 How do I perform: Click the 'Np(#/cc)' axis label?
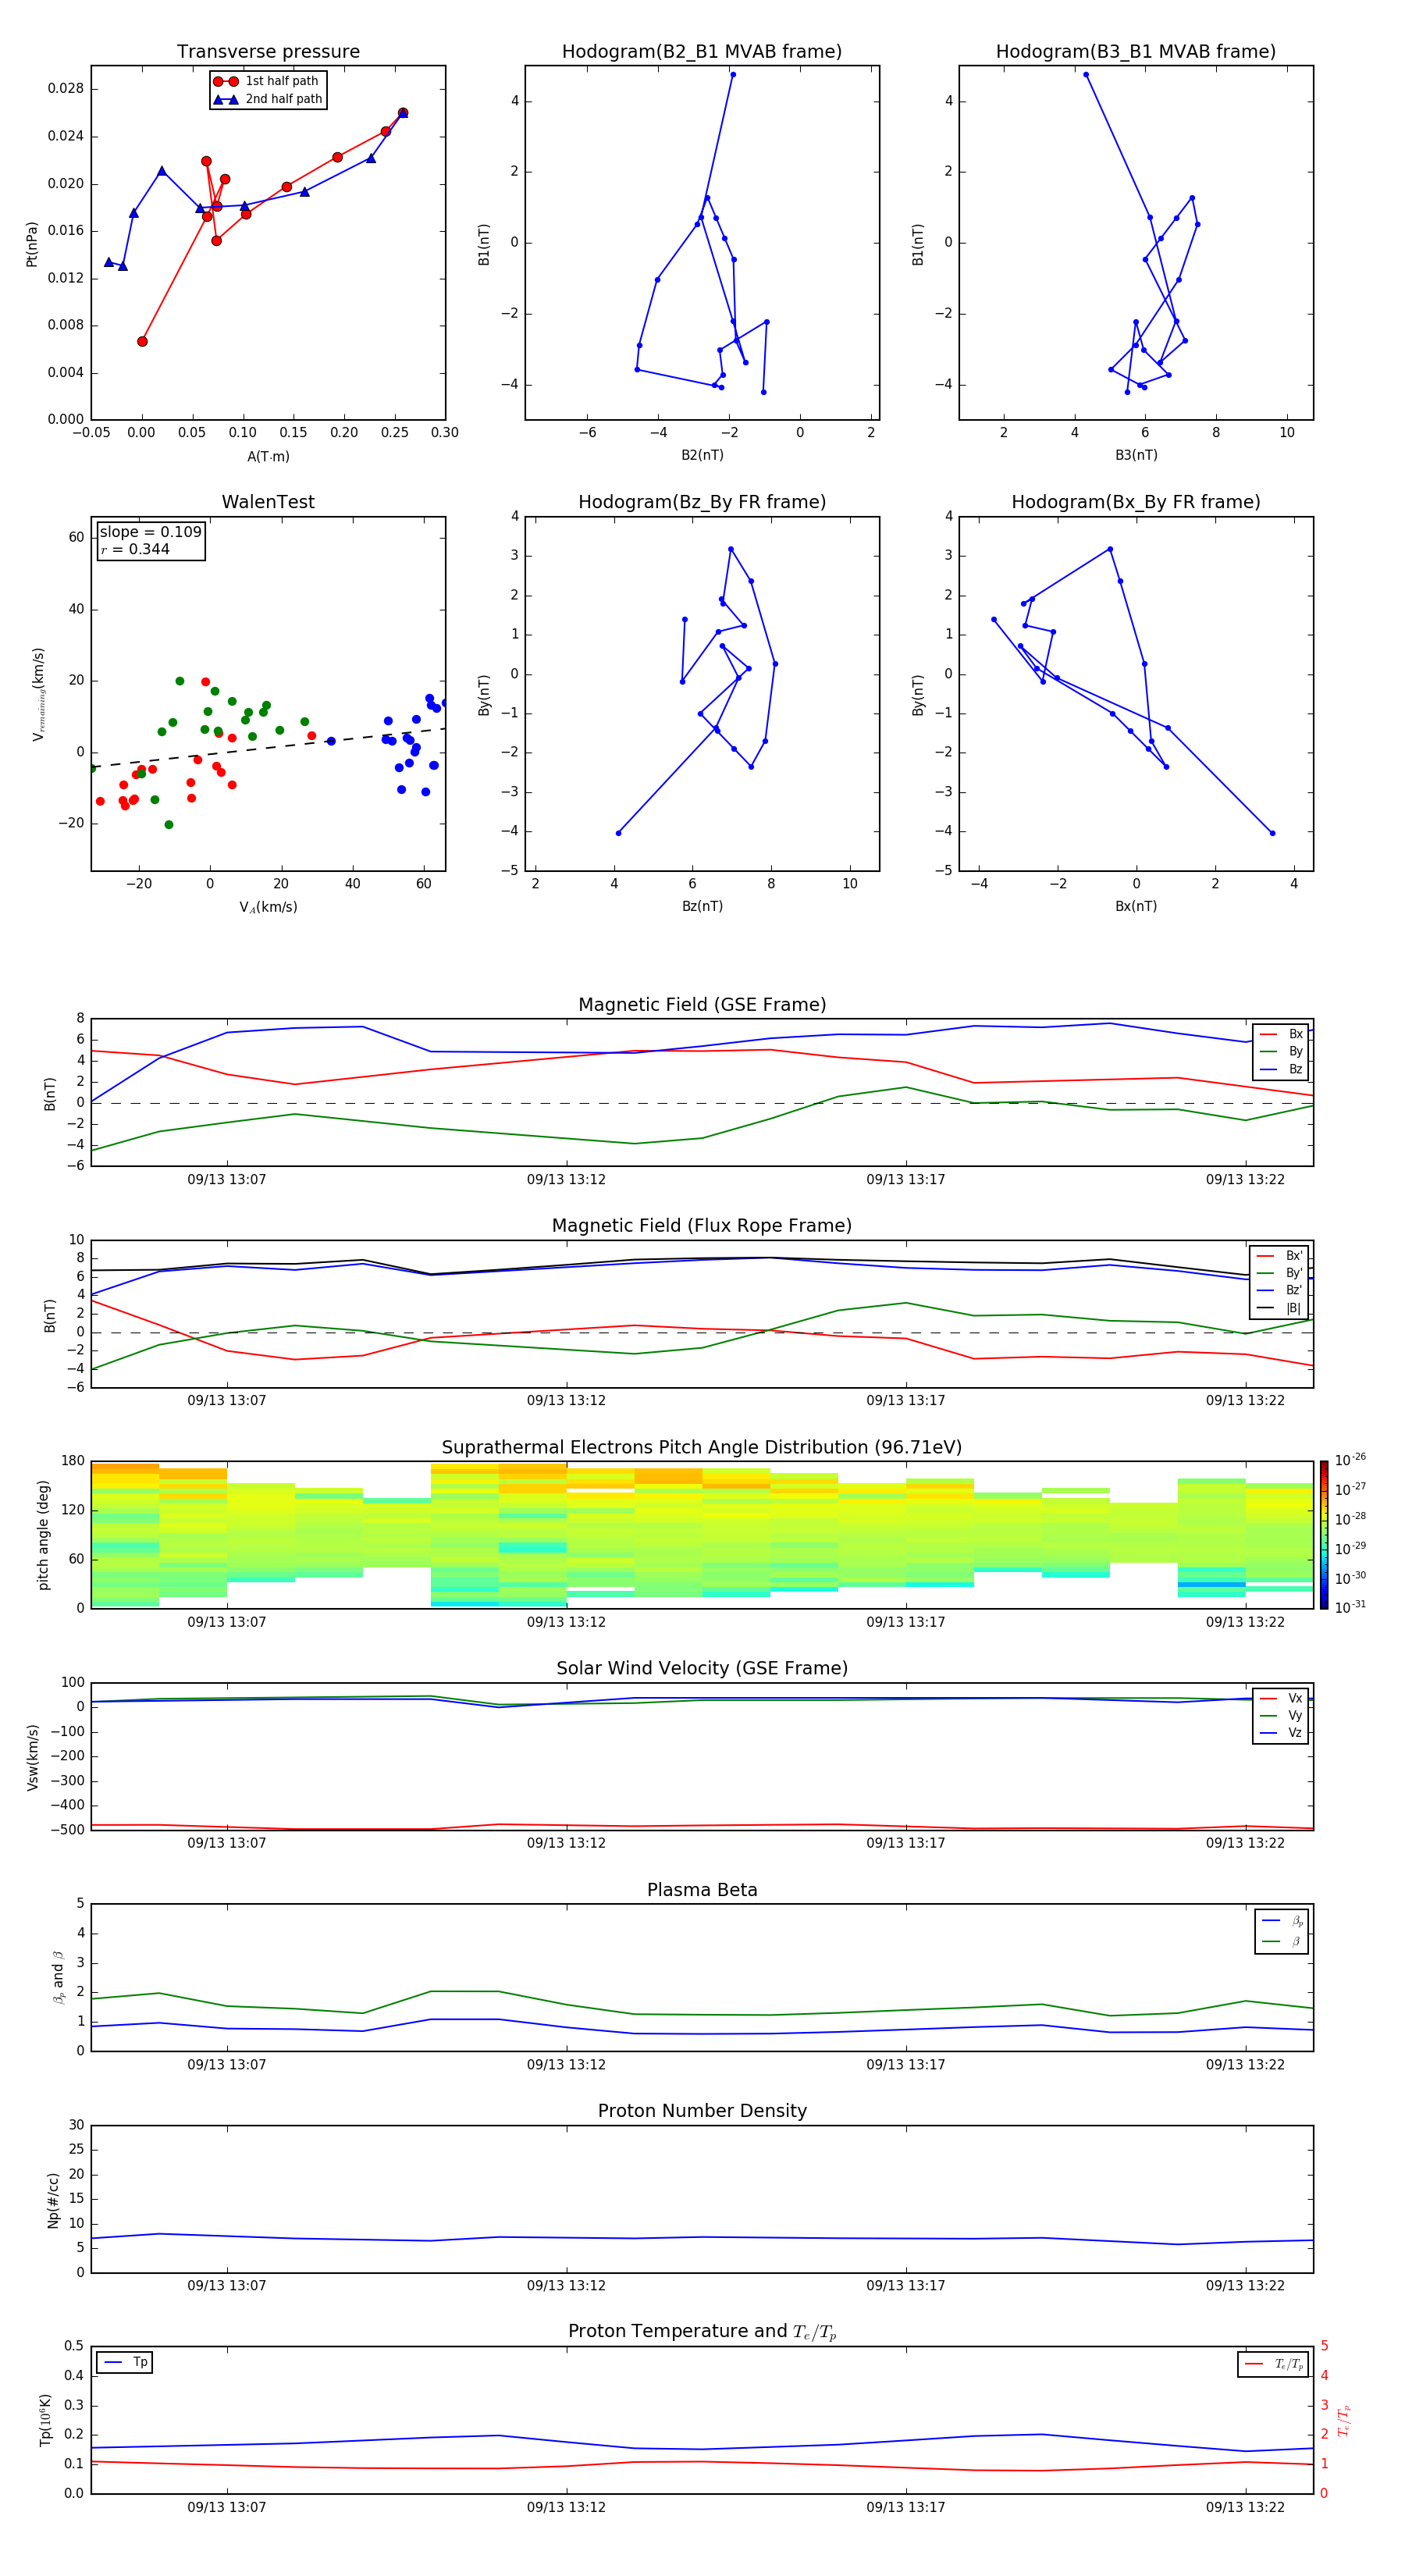pyautogui.click(x=53, y=2199)
